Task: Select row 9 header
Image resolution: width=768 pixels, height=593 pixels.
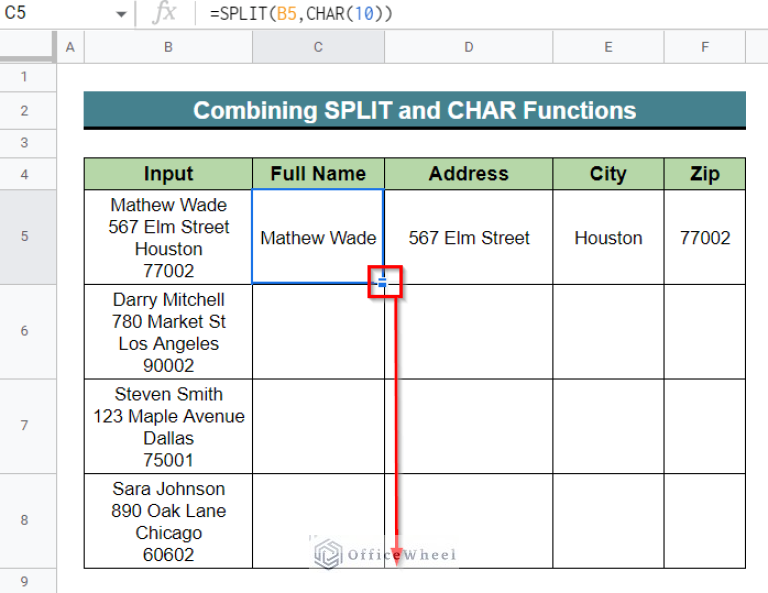Action: (x=27, y=581)
